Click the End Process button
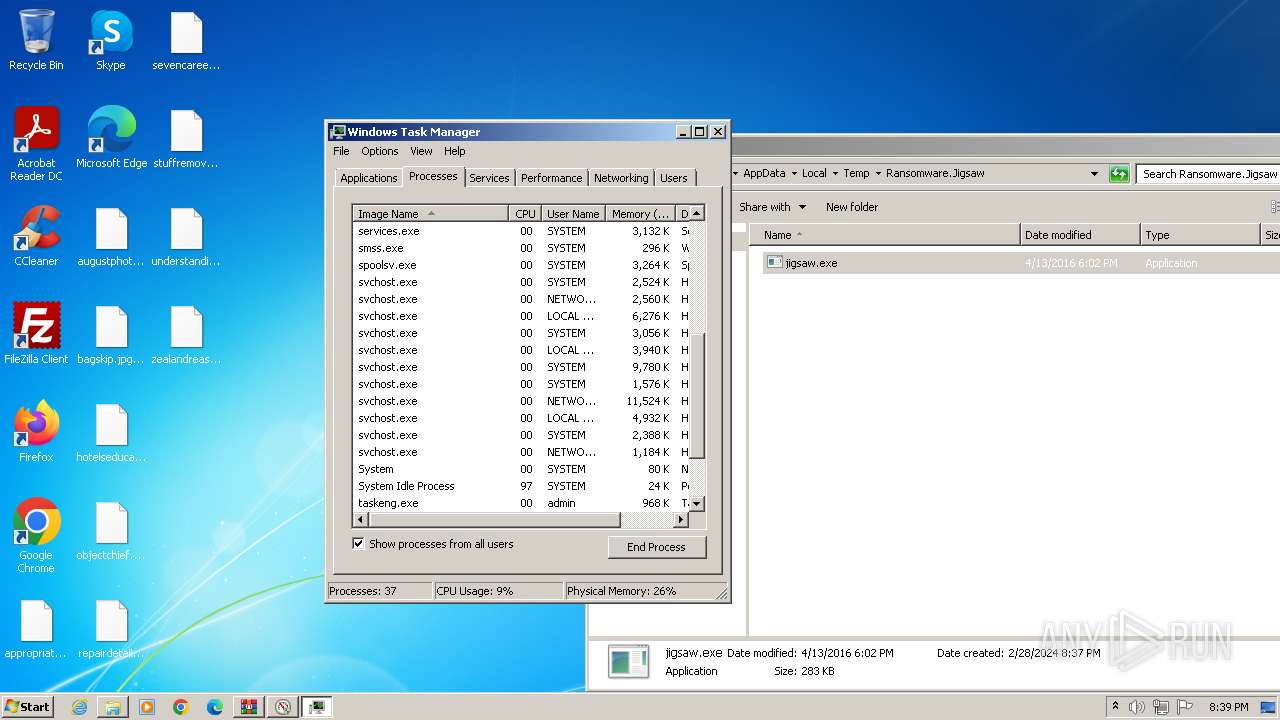 click(656, 547)
